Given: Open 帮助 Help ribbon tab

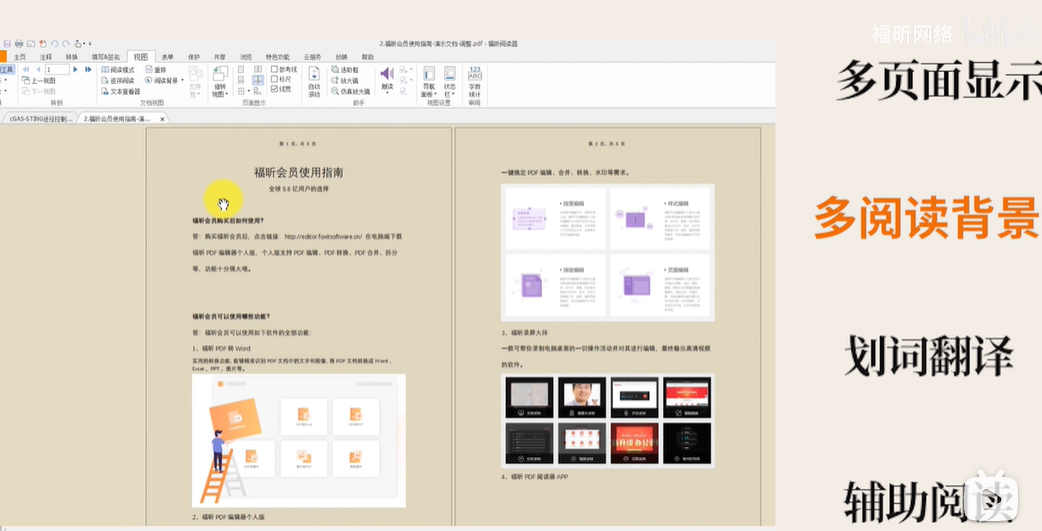Looking at the screenshot, I should click(x=367, y=57).
